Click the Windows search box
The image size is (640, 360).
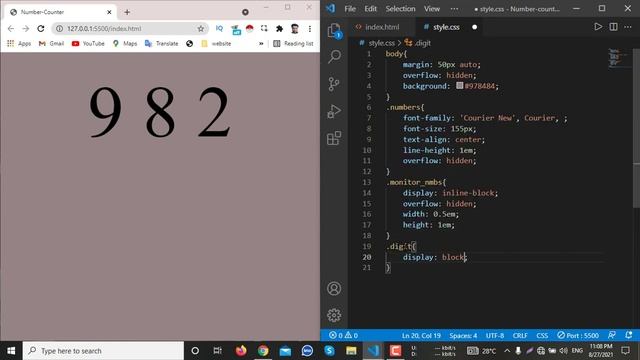[103, 351]
